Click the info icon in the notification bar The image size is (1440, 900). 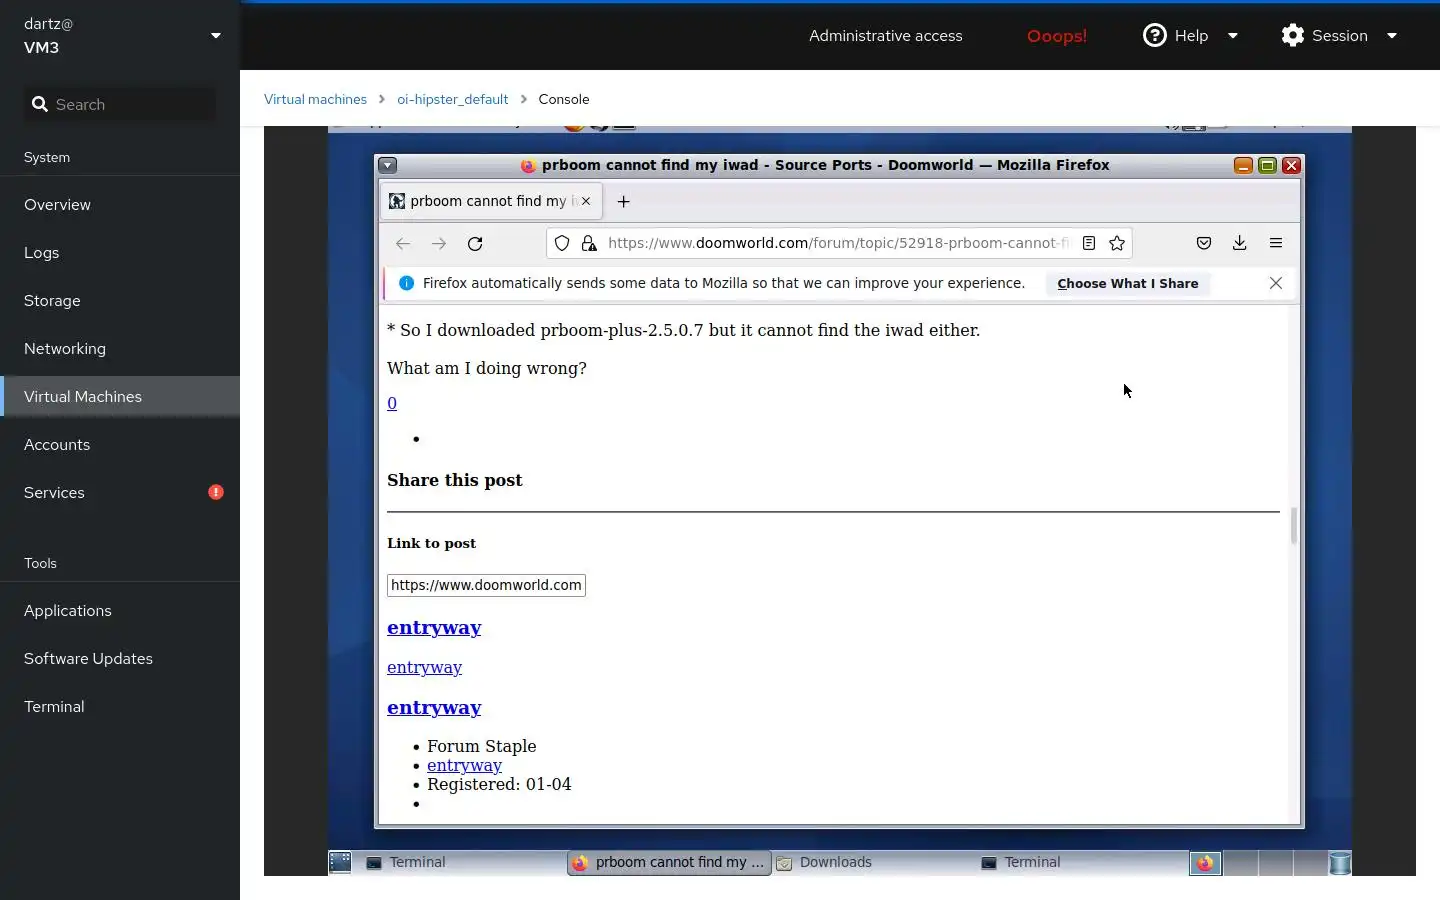coord(406,283)
